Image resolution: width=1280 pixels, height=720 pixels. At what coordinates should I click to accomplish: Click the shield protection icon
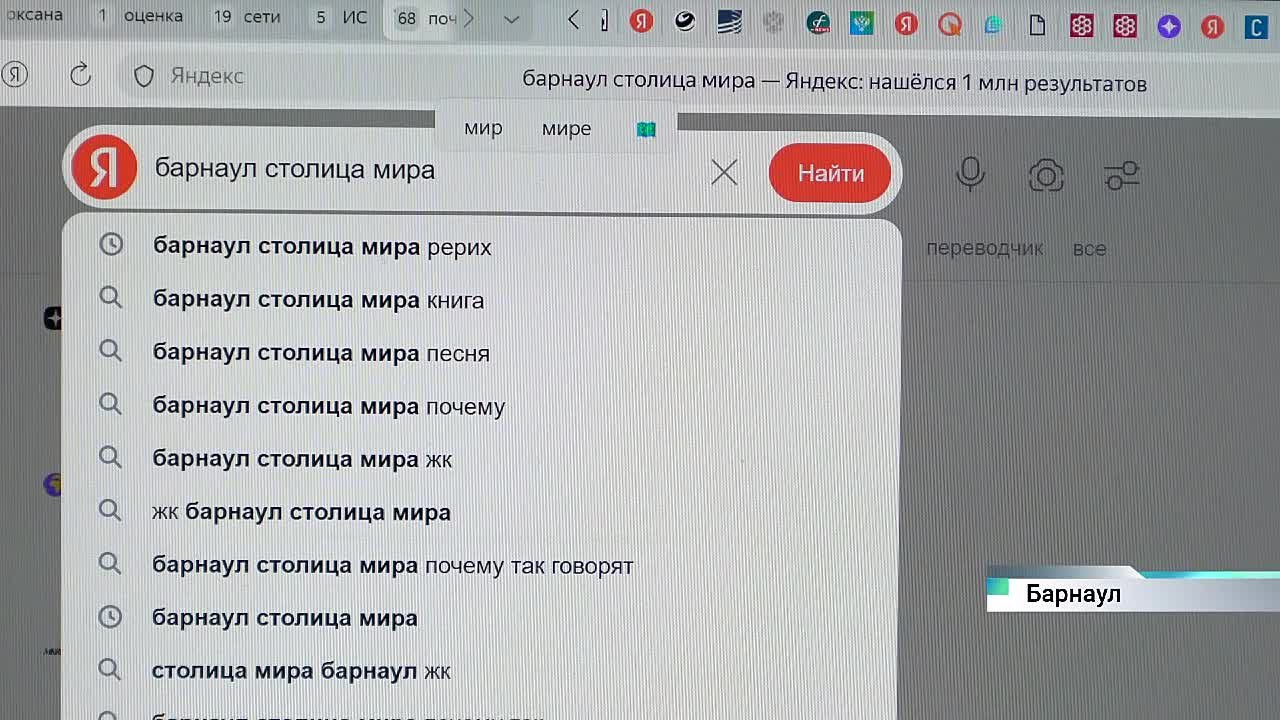click(x=144, y=76)
